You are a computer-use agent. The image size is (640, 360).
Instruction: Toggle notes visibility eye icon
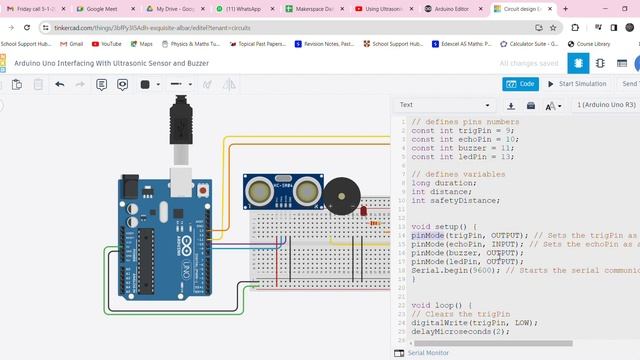pyautogui.click(x=122, y=84)
